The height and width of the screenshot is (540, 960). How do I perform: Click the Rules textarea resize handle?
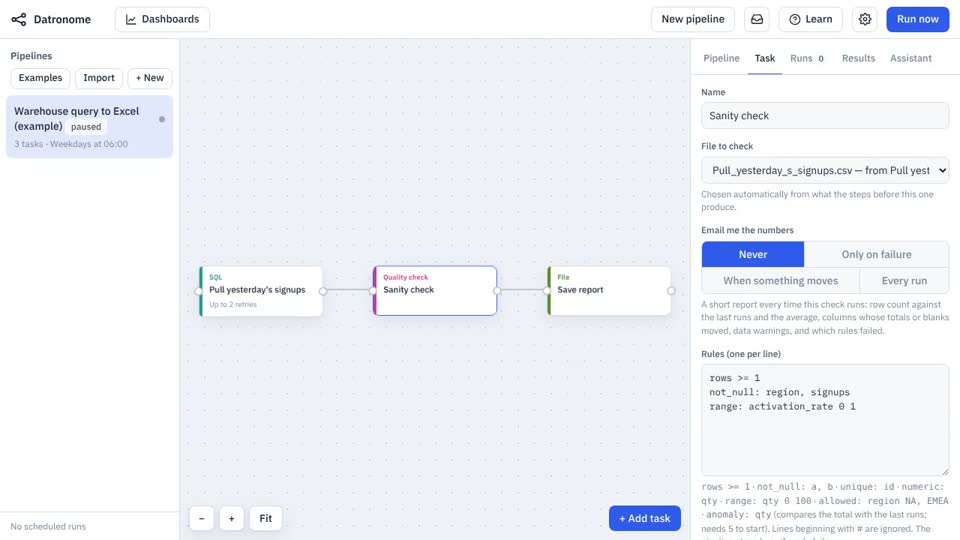click(945, 471)
